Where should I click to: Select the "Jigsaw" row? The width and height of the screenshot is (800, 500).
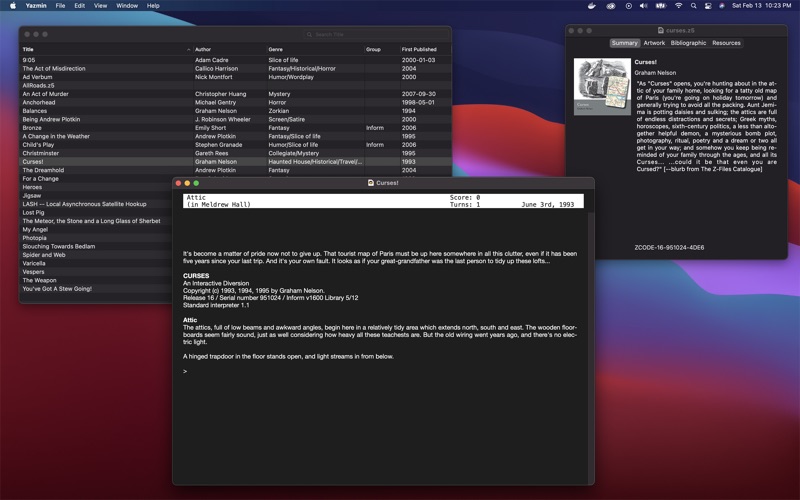point(96,195)
